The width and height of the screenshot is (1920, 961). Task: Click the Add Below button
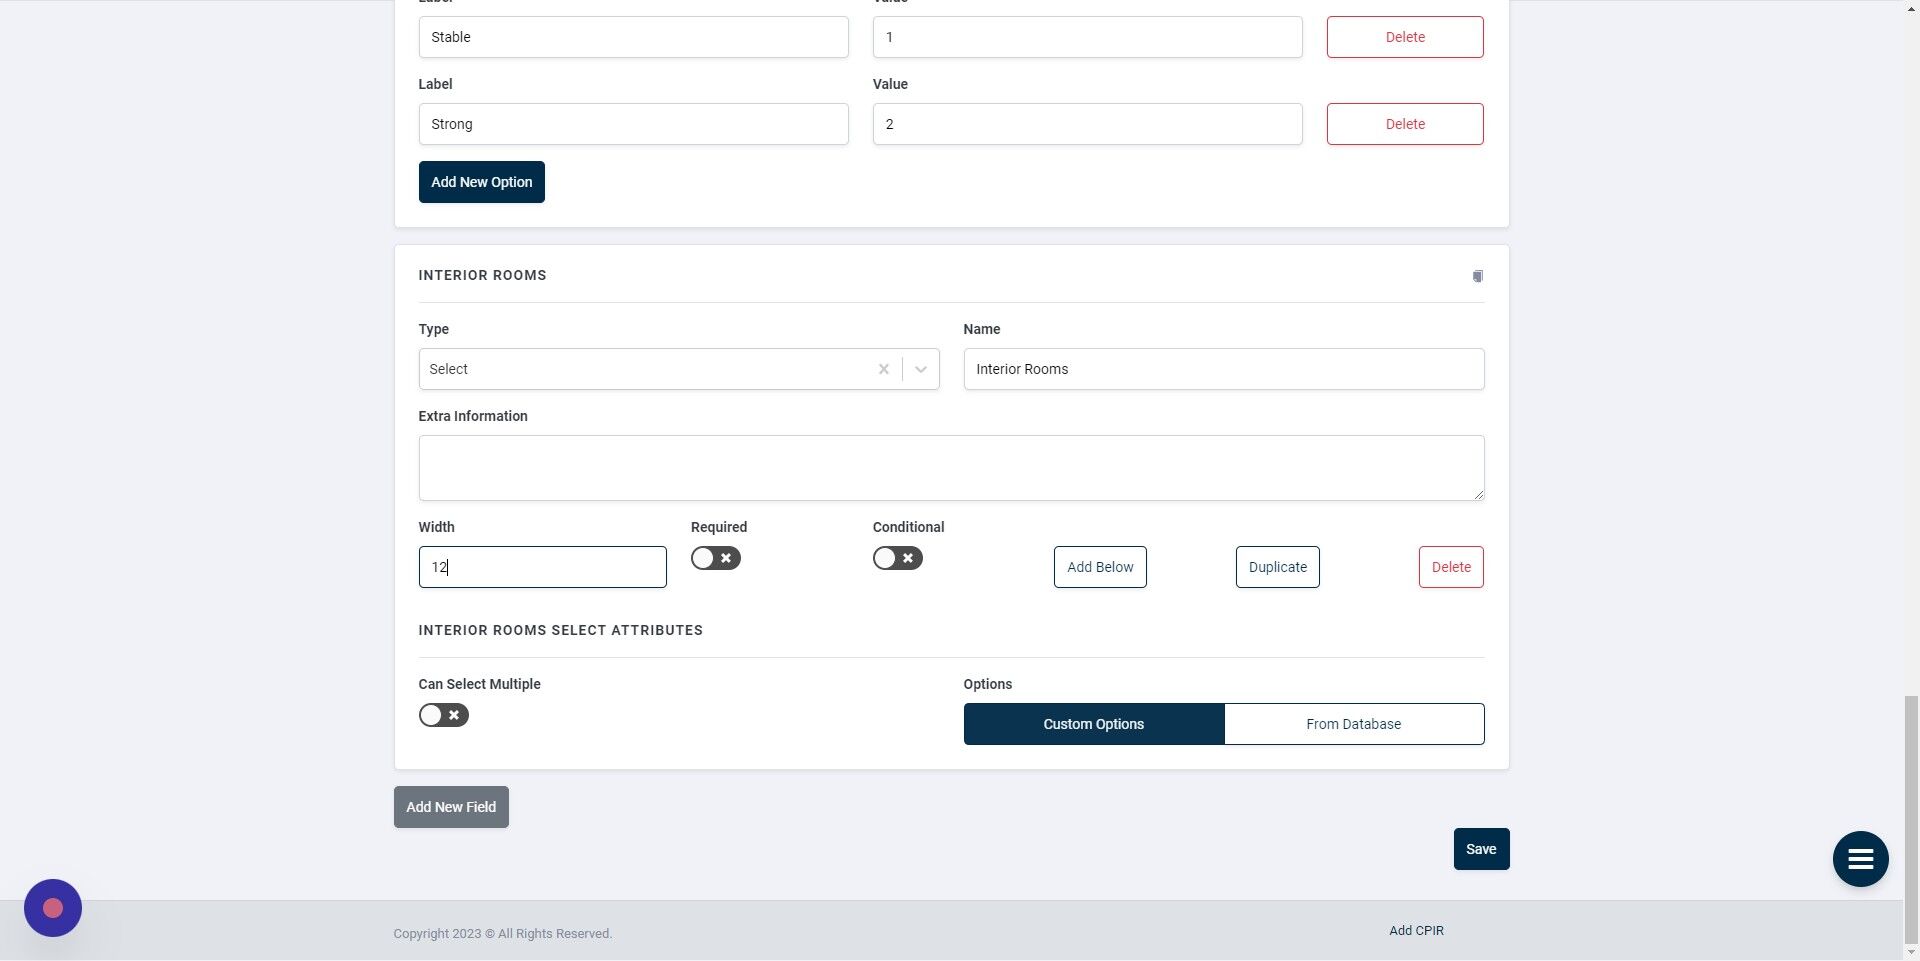coord(1100,567)
